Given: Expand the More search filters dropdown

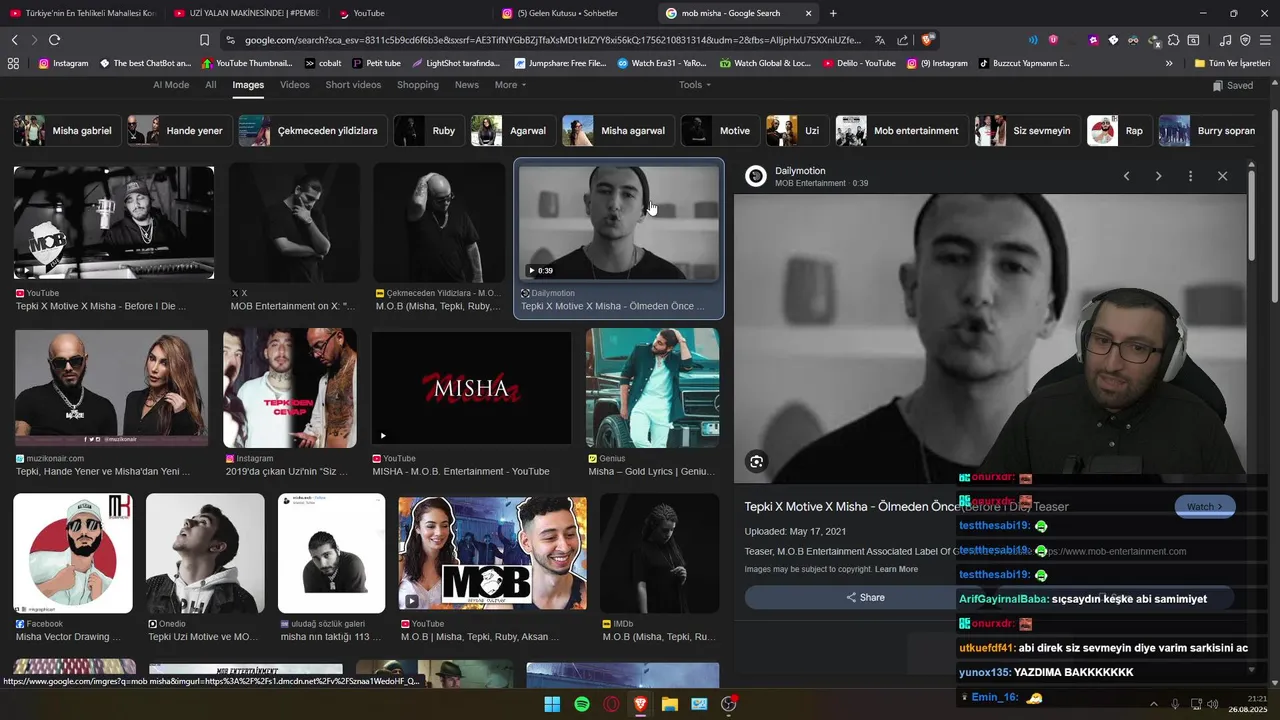Looking at the screenshot, I should point(510,85).
